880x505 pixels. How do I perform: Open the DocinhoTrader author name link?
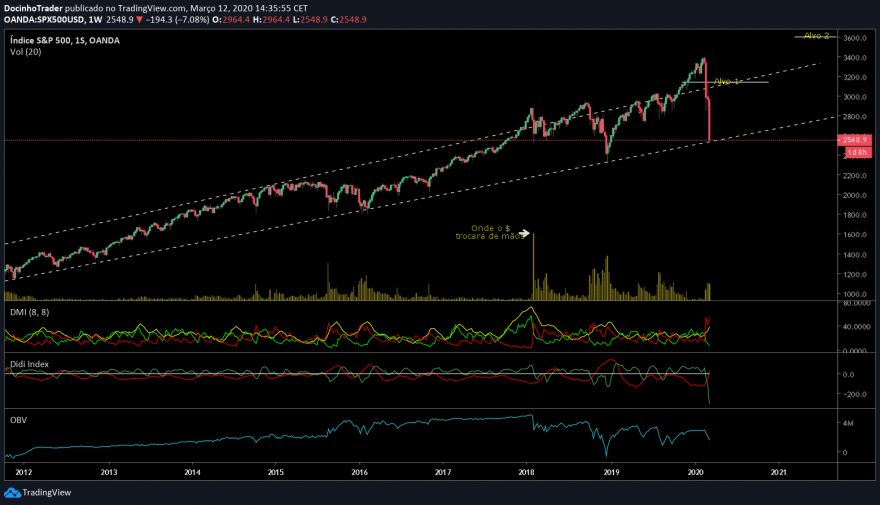point(33,8)
